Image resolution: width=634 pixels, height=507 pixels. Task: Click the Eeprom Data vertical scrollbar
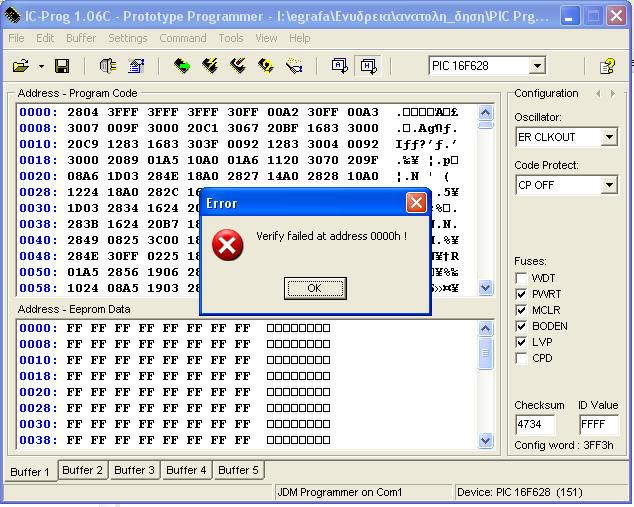point(486,385)
